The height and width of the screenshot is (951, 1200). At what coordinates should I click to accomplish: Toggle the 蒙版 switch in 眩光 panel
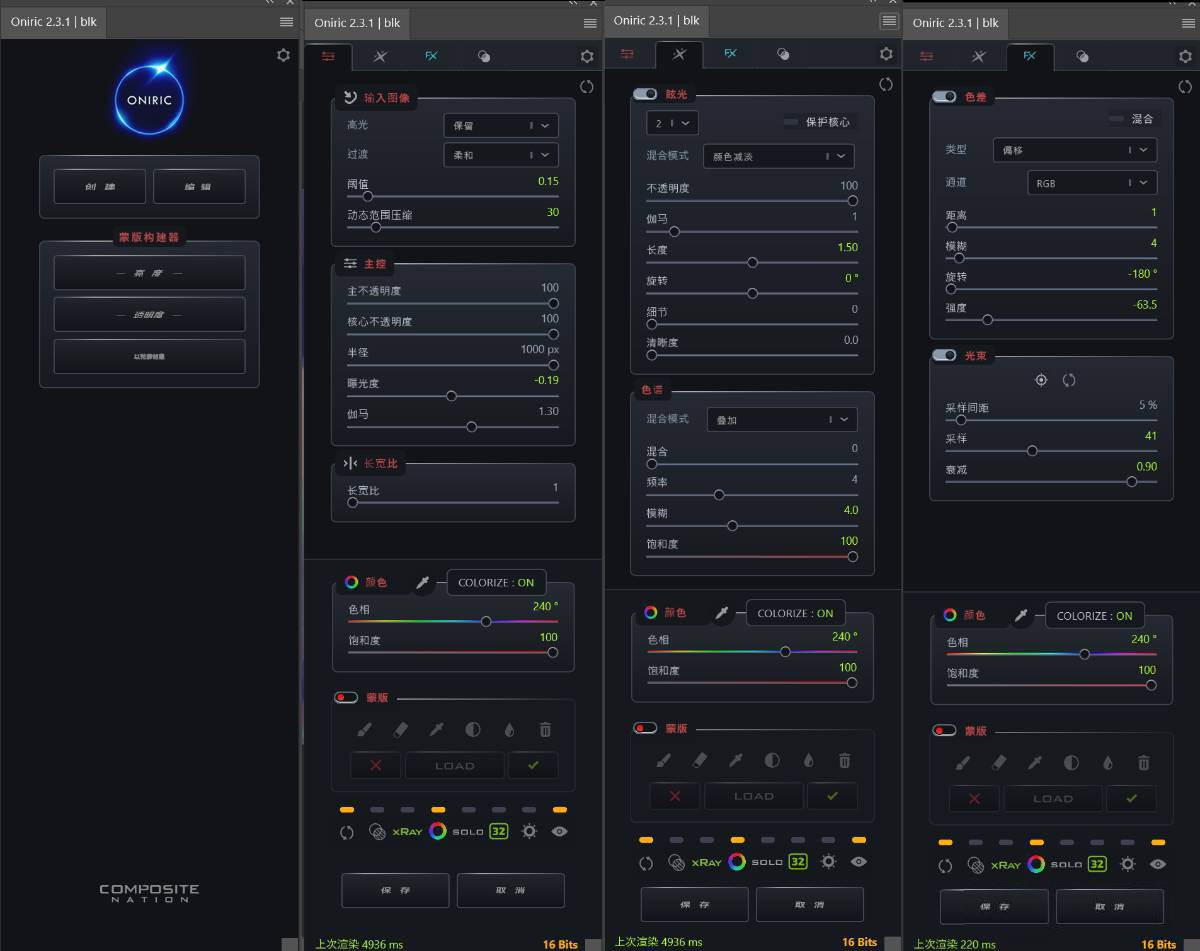click(645, 728)
